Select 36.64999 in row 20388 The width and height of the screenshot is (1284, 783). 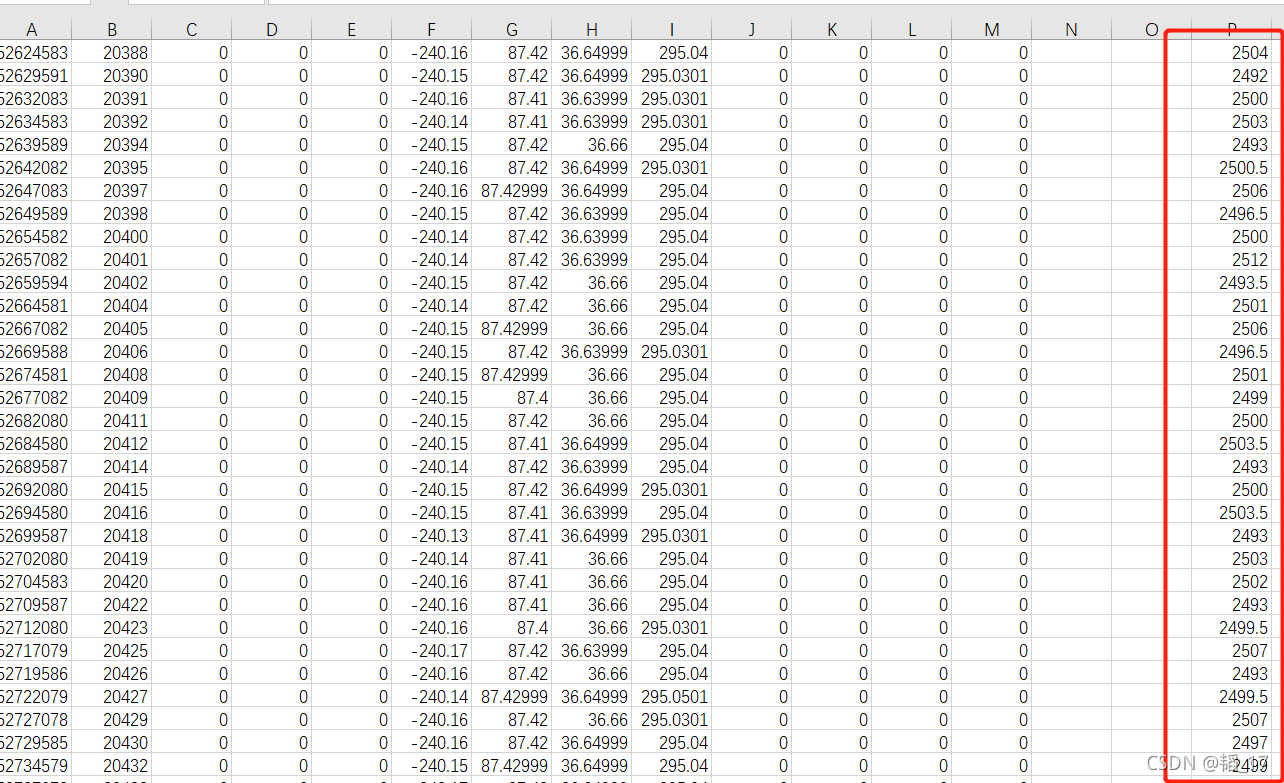pos(591,52)
